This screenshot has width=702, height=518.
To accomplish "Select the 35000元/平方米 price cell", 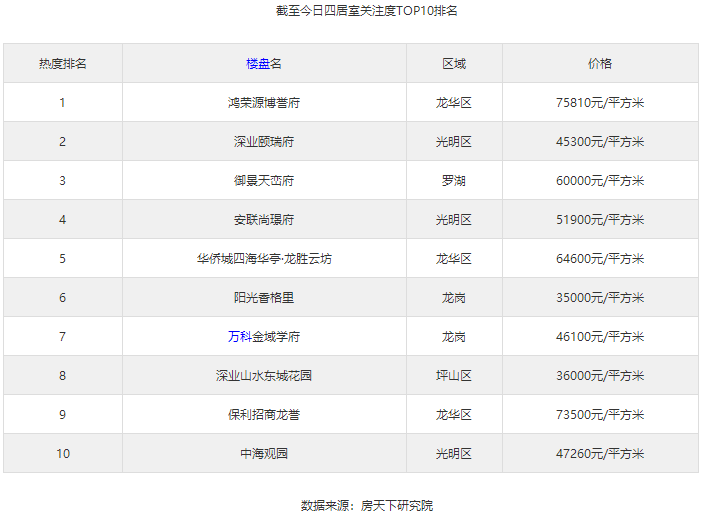I will [600, 298].
